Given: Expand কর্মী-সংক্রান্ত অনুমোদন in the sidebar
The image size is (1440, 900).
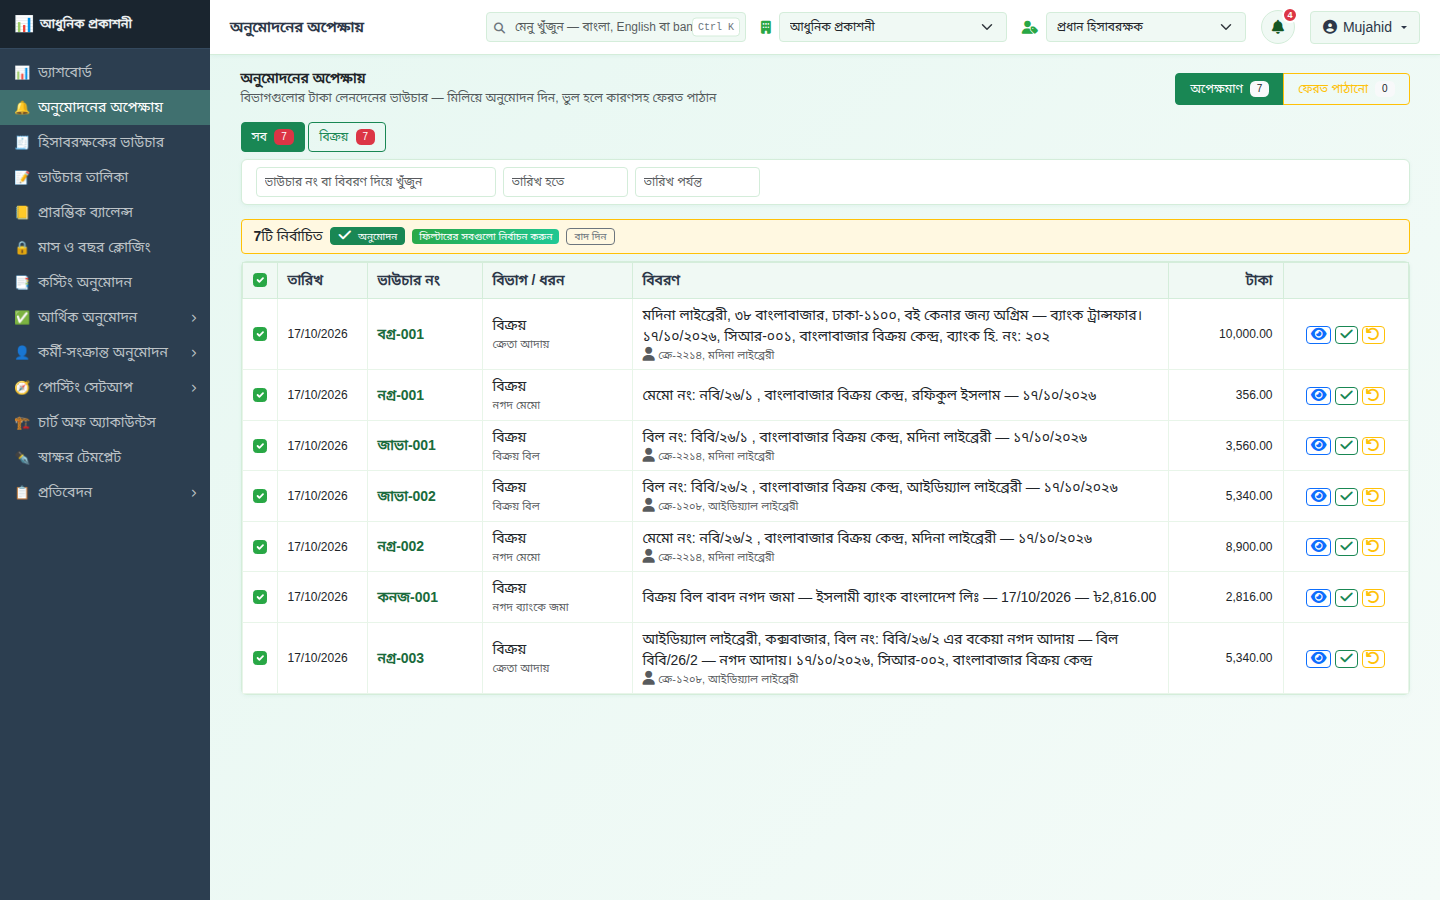Looking at the screenshot, I should tap(105, 352).
